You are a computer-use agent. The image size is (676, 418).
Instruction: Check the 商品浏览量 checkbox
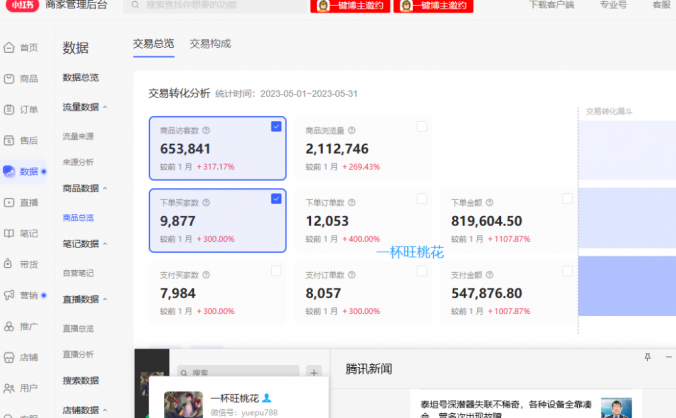[422, 127]
